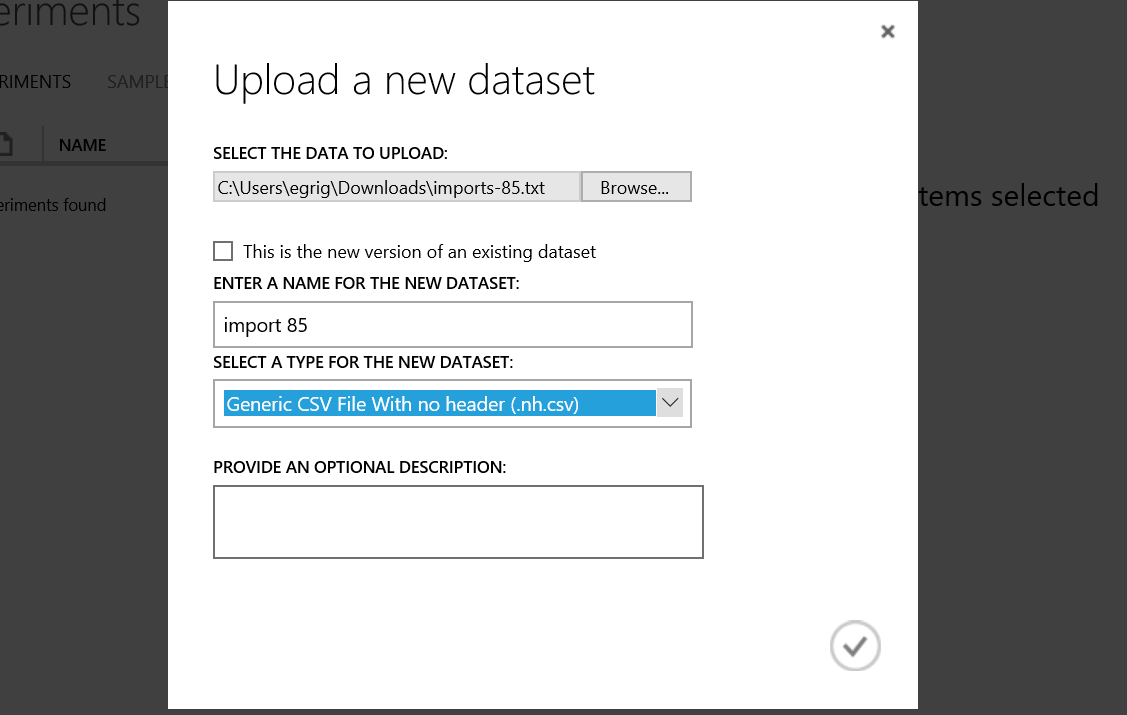Sort by the NAME column header
This screenshot has height=715, width=1127.
(83, 145)
